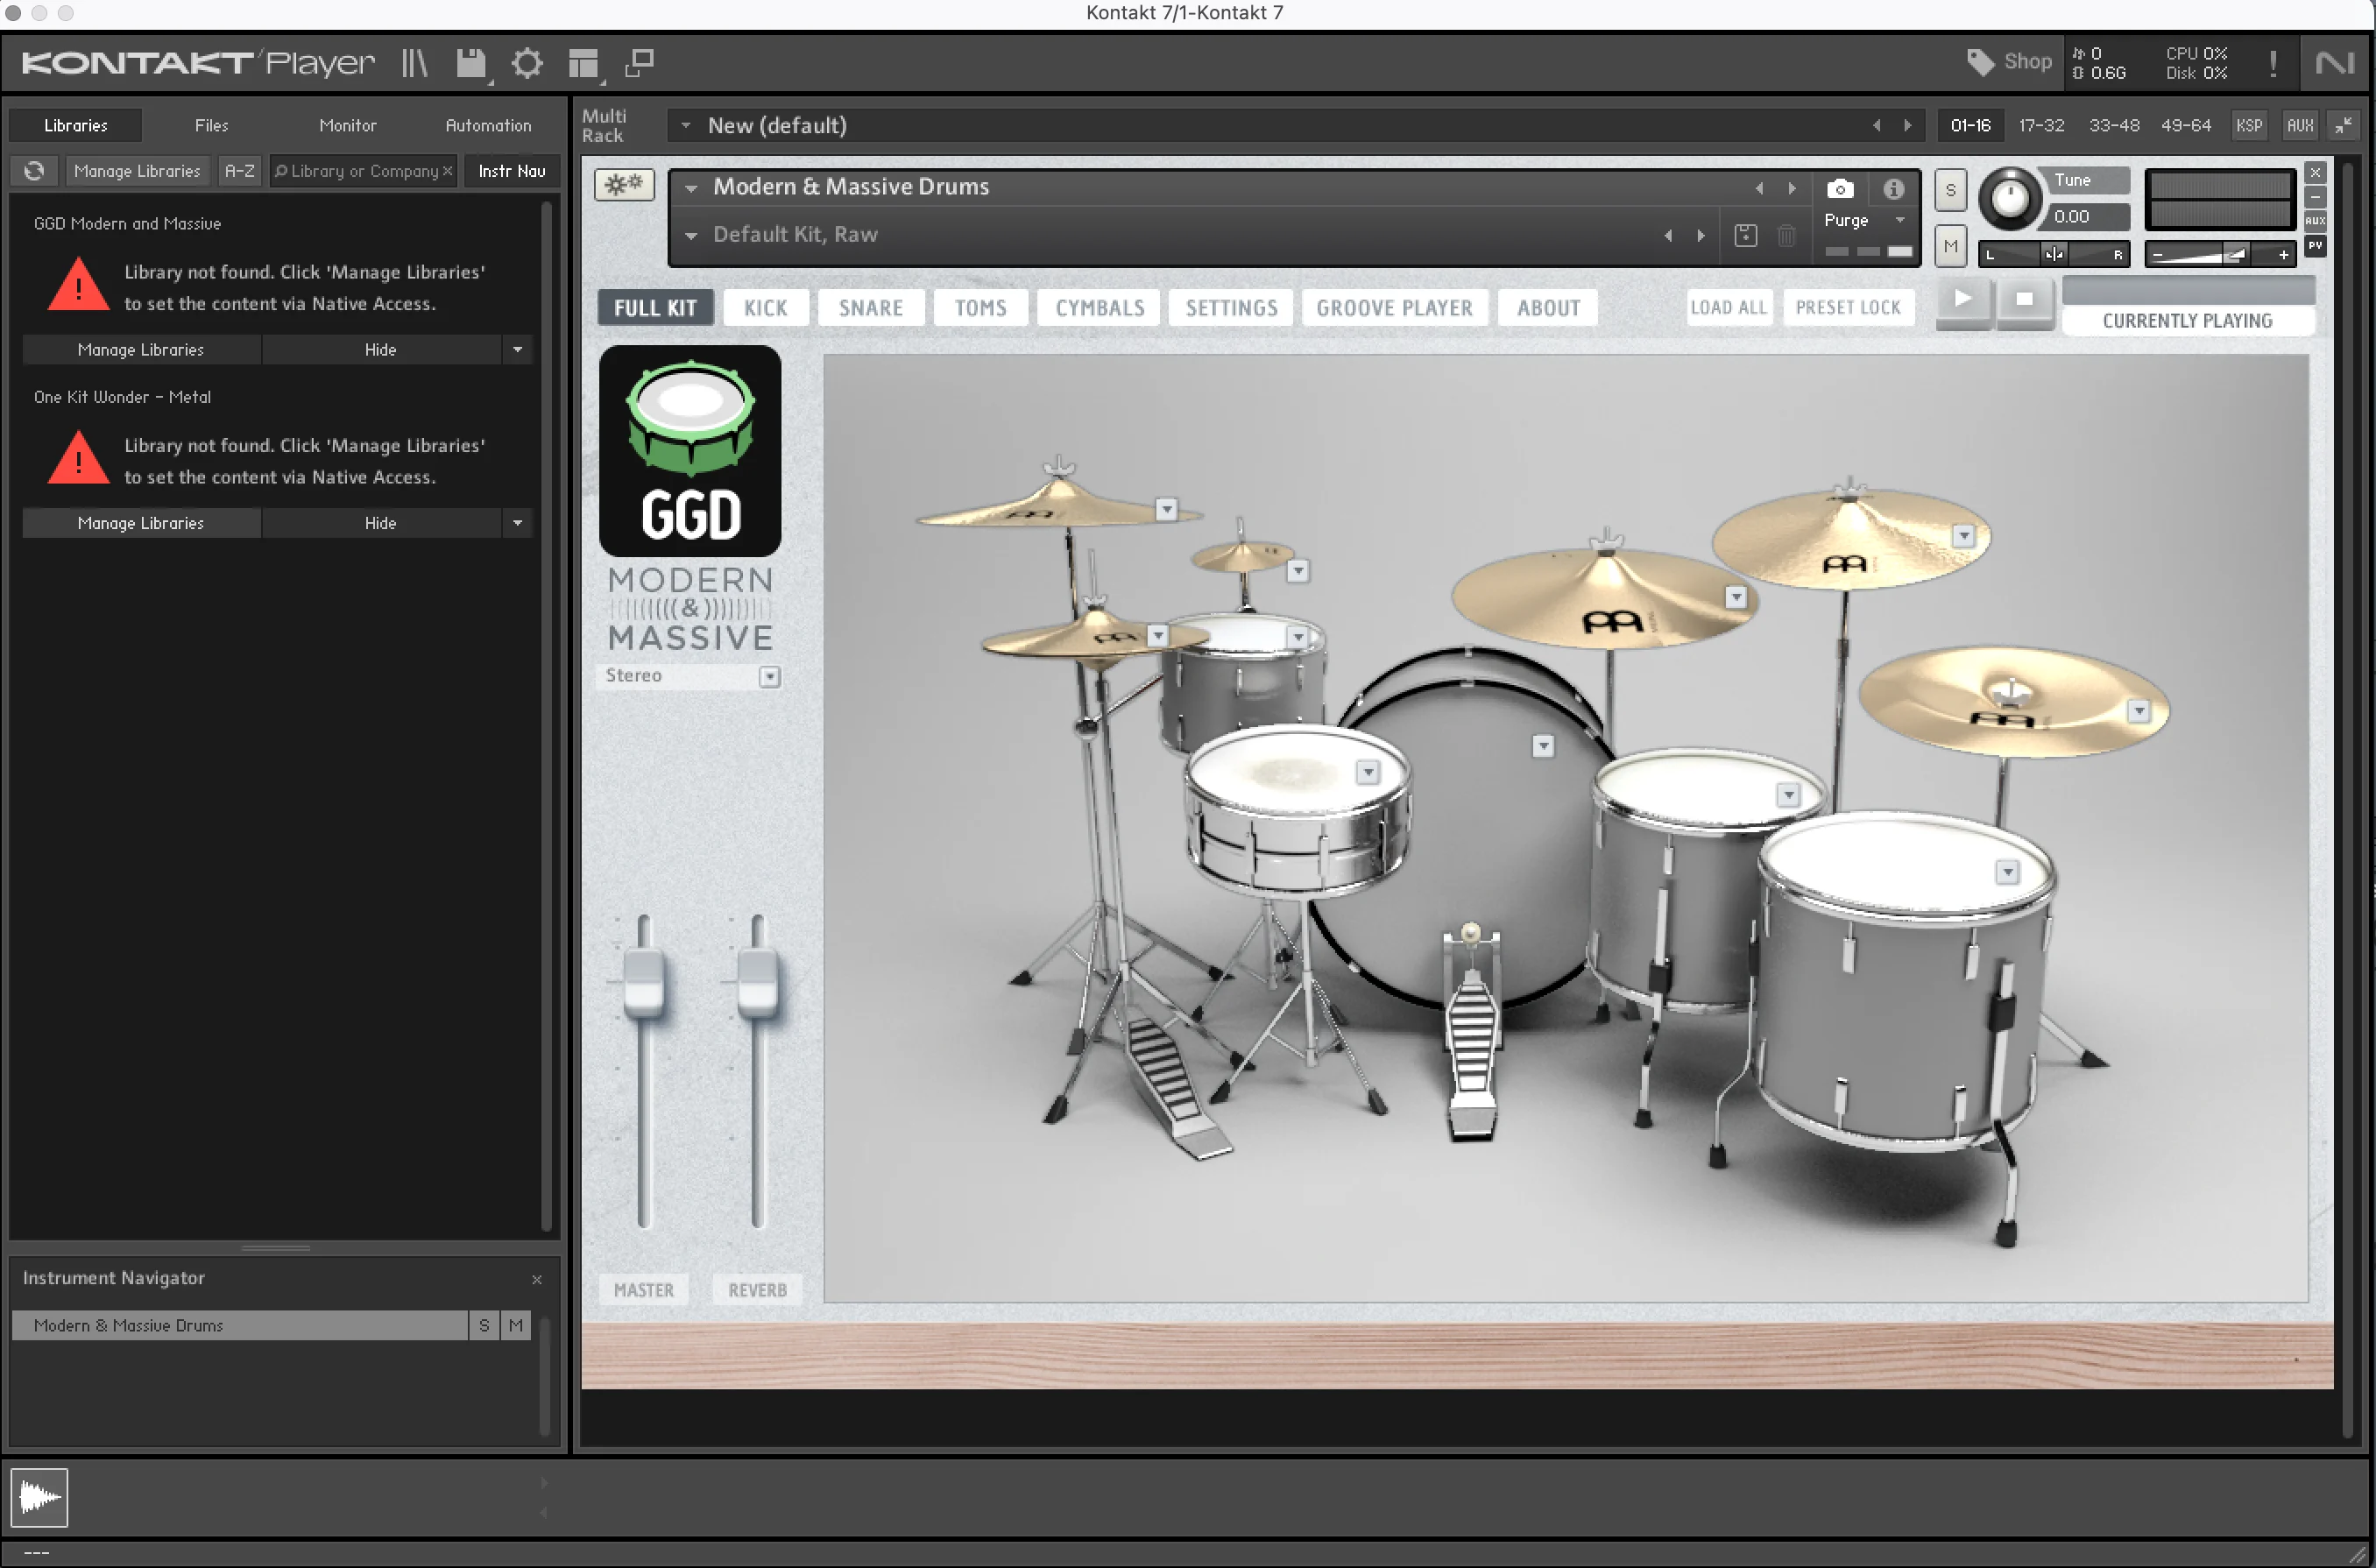Open instrument snapshot camera icon

coord(1840,188)
